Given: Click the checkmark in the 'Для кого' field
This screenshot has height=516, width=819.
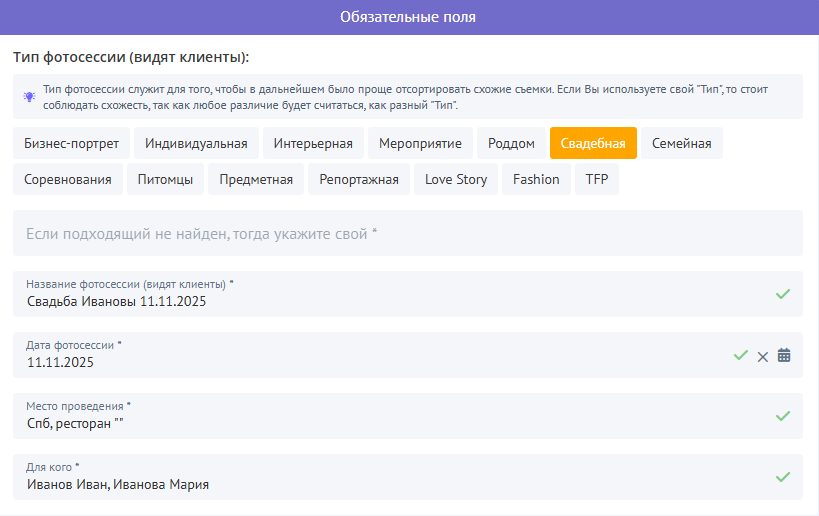Looking at the screenshot, I should (x=783, y=477).
